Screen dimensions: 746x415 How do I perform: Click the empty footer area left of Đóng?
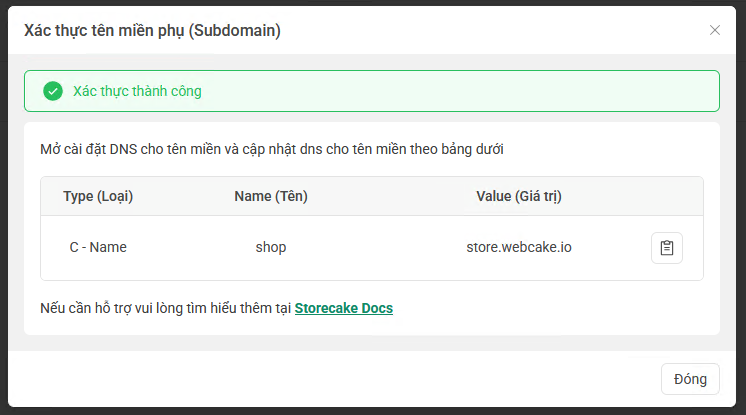pos(330,379)
